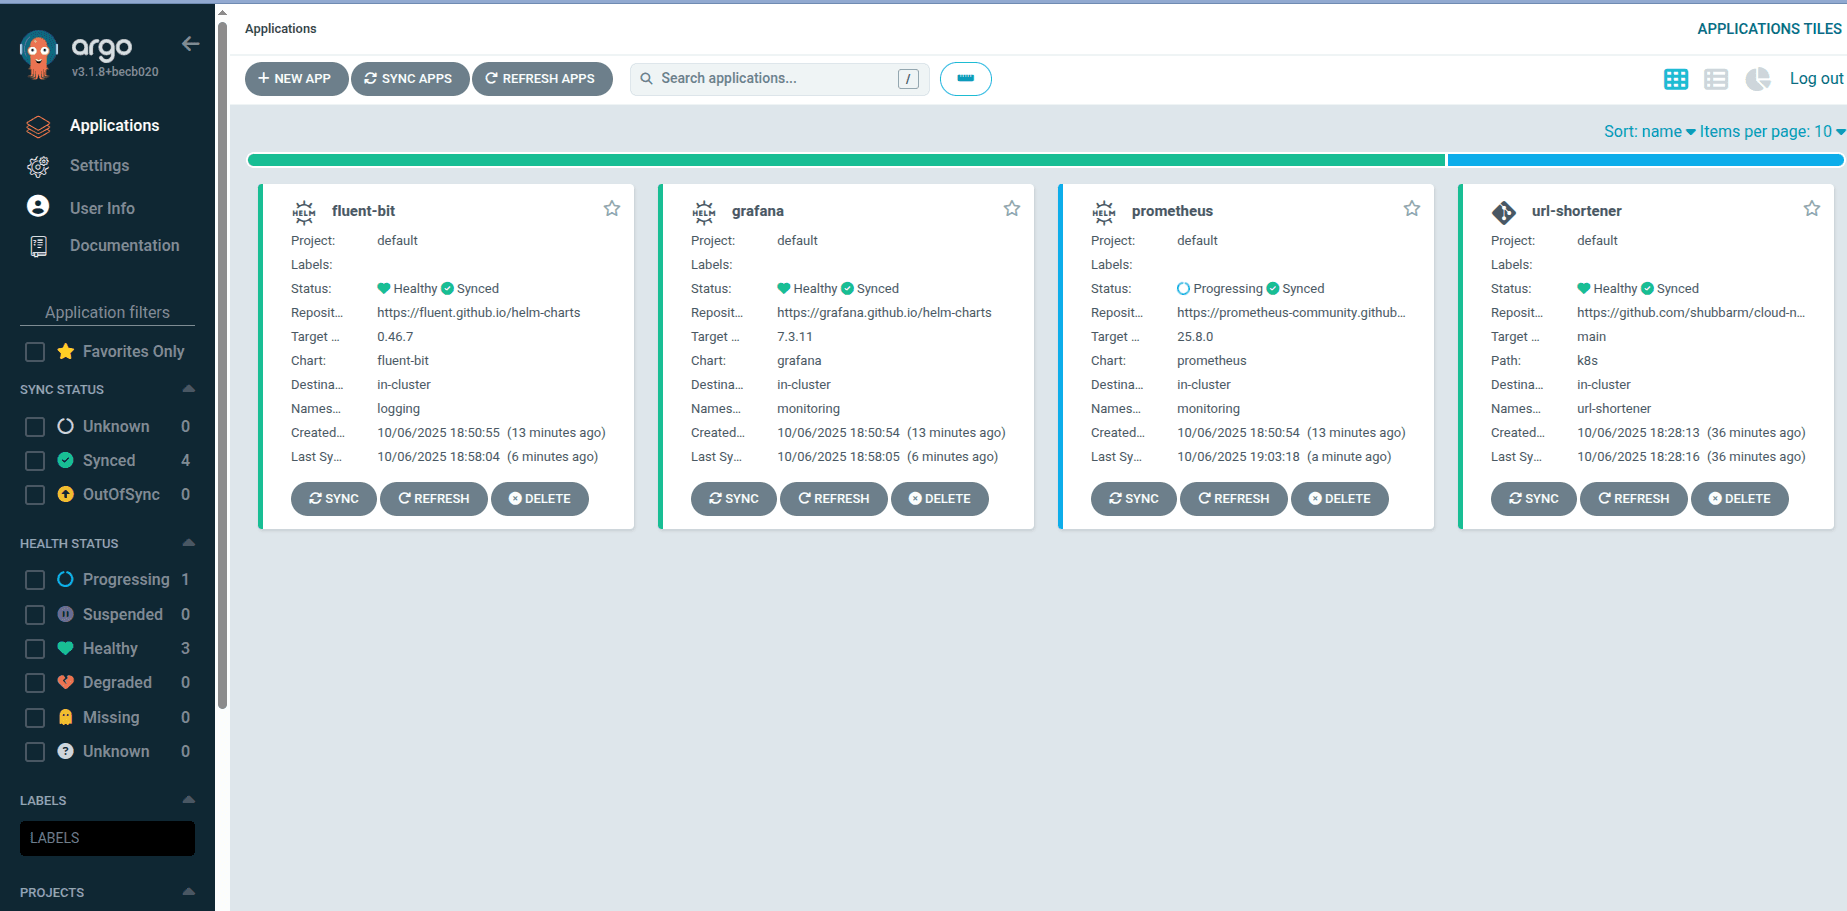Click blue Progressing portion of status bar

click(x=1645, y=160)
